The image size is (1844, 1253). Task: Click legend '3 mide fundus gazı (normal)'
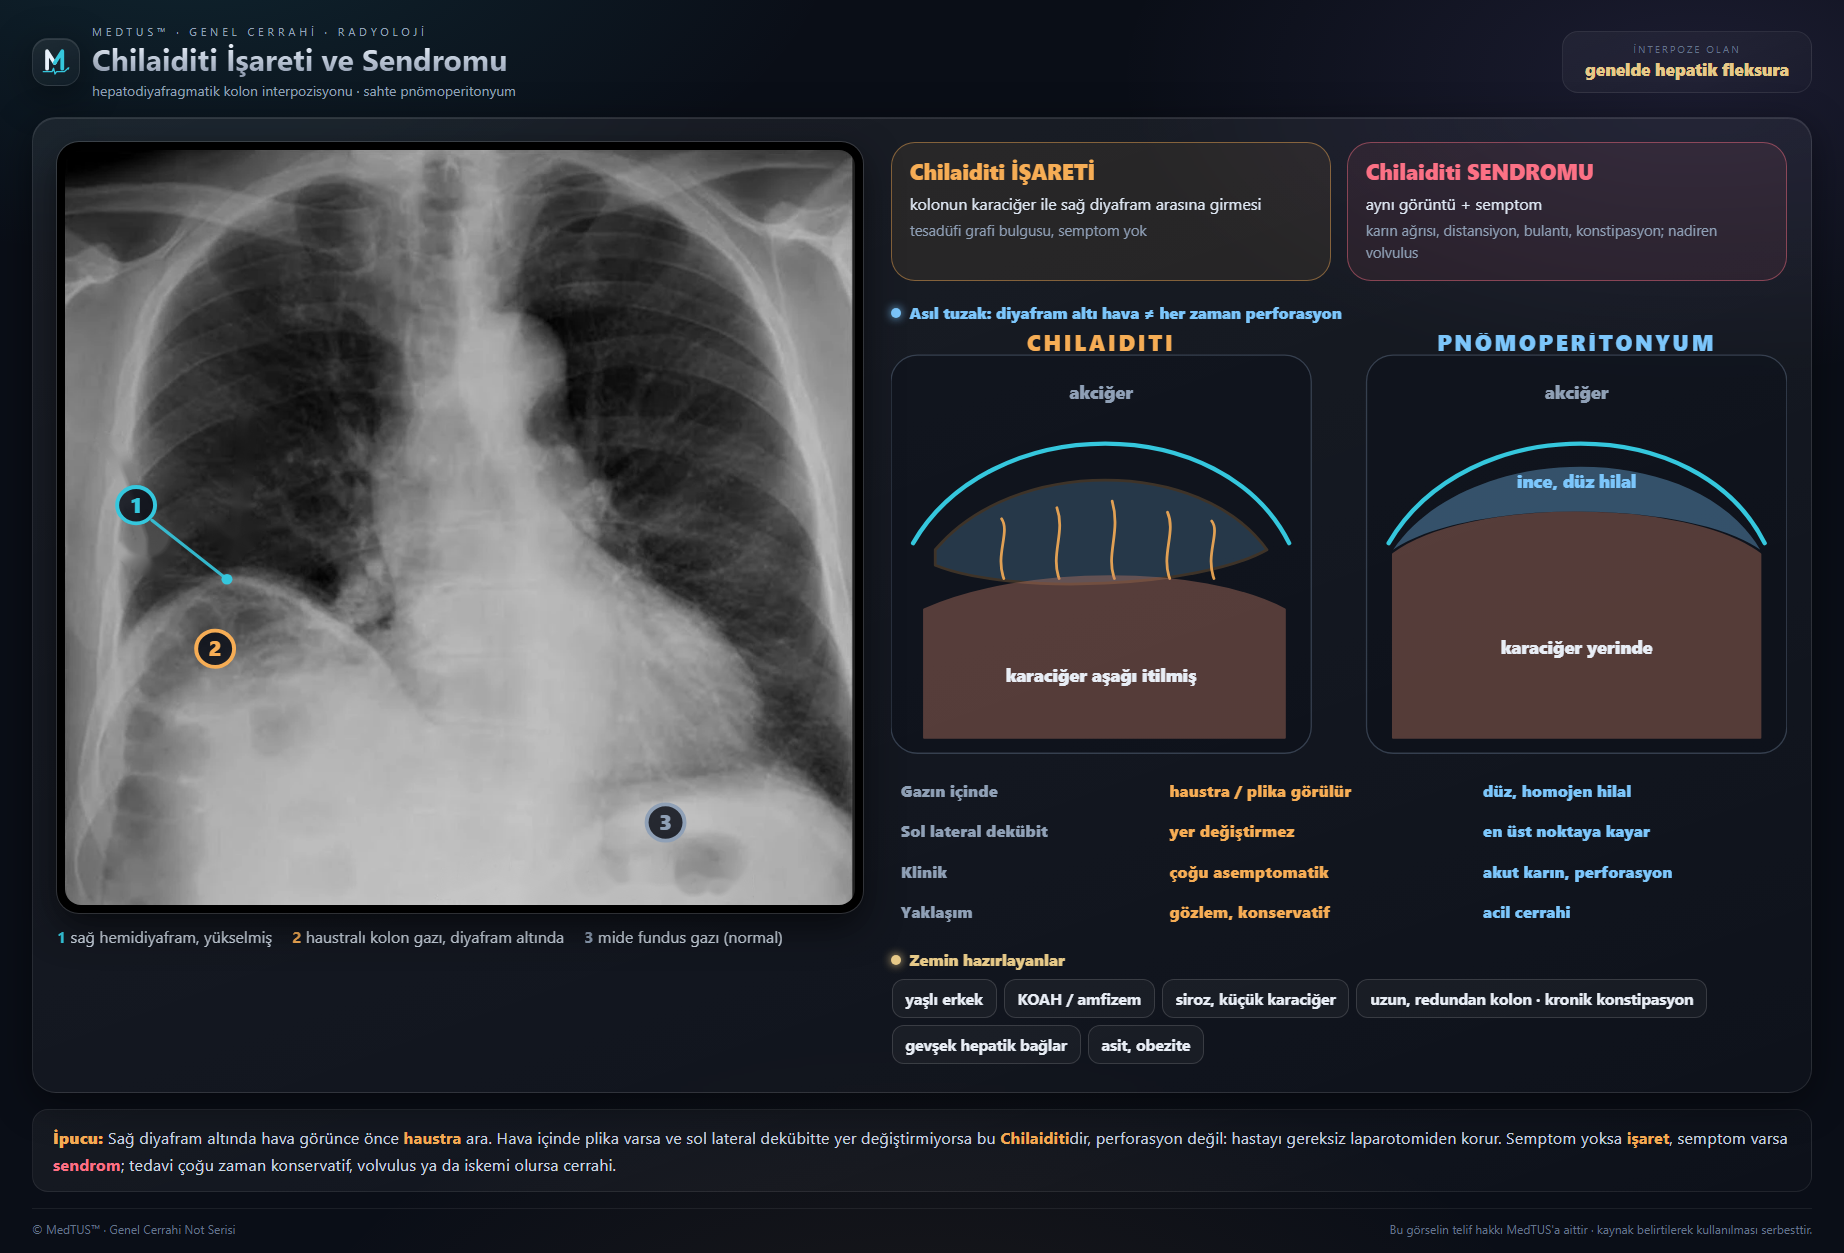tap(683, 937)
